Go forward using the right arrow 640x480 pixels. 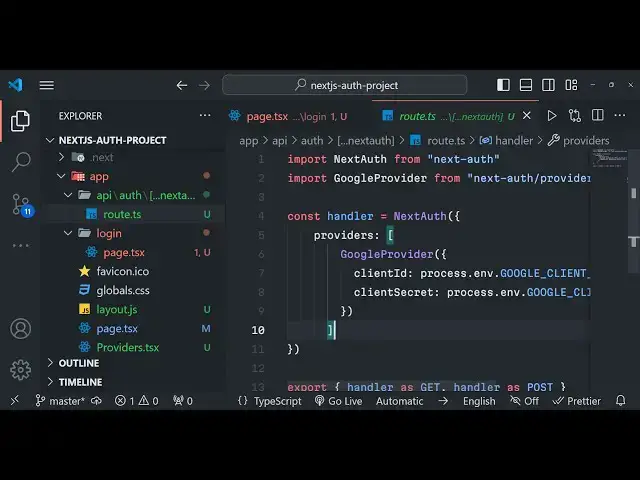(x=204, y=85)
